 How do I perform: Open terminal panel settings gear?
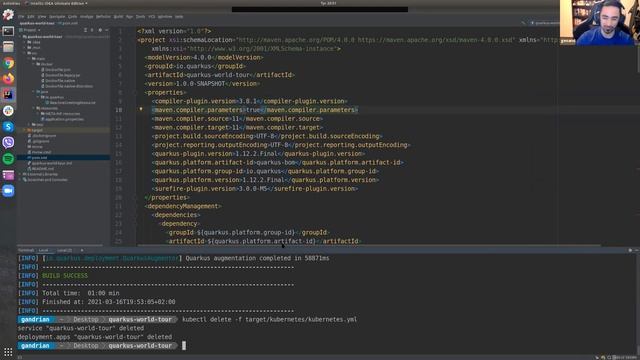click(x=630, y=250)
